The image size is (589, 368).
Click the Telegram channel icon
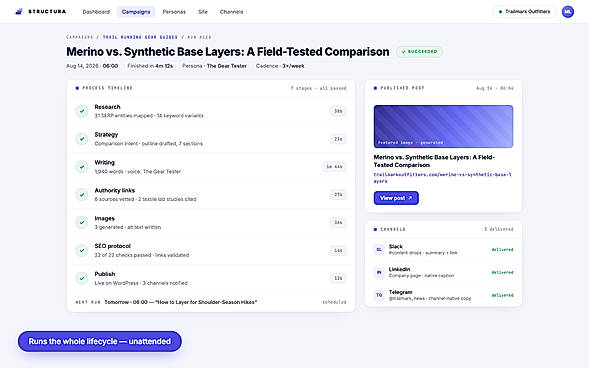pos(379,295)
